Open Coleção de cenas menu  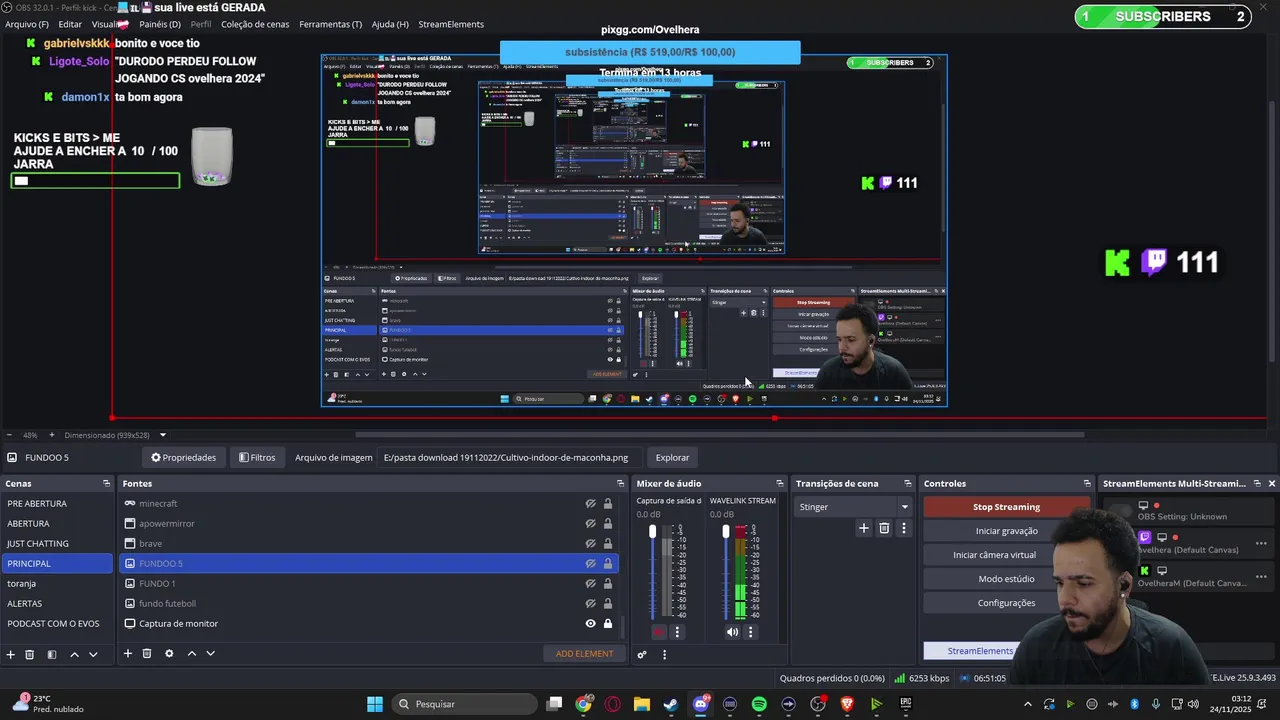click(256, 24)
